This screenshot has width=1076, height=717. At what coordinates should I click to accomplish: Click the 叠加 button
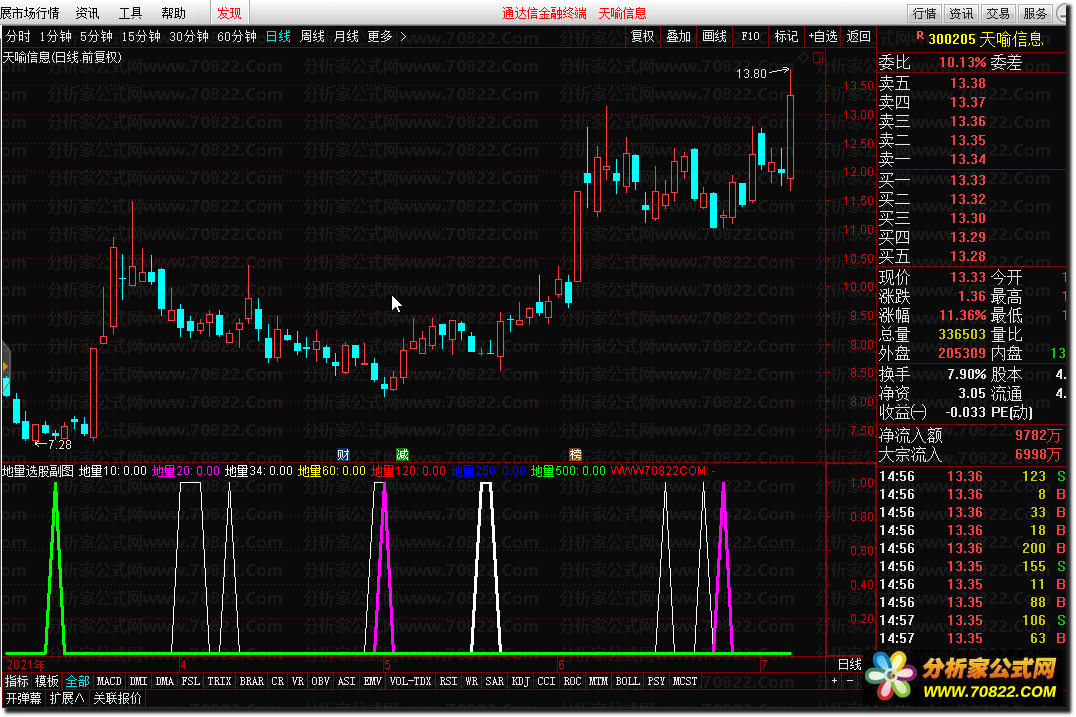[679, 36]
